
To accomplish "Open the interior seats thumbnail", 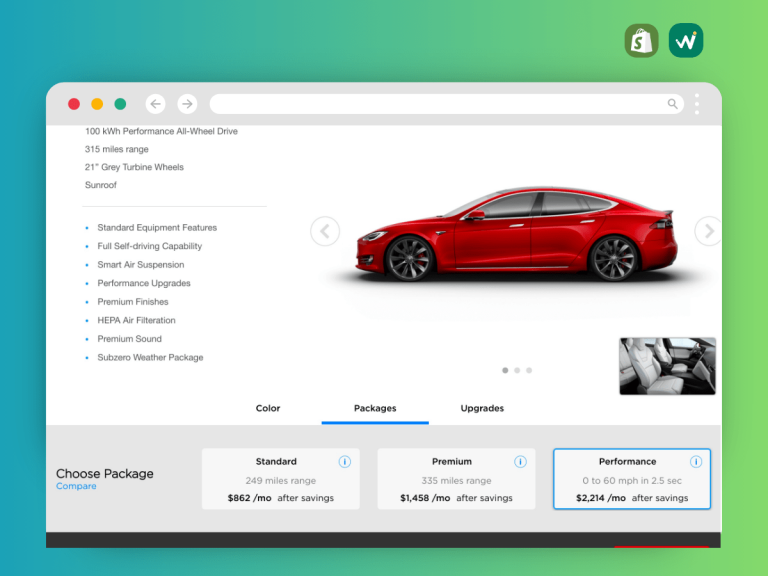I will 667,366.
